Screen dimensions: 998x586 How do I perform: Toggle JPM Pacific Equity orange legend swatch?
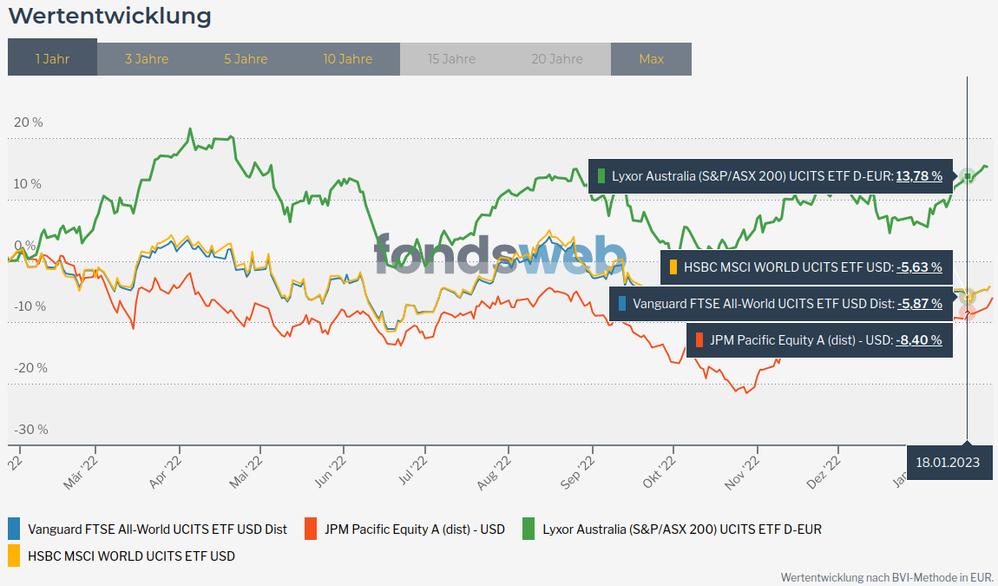tap(311, 528)
